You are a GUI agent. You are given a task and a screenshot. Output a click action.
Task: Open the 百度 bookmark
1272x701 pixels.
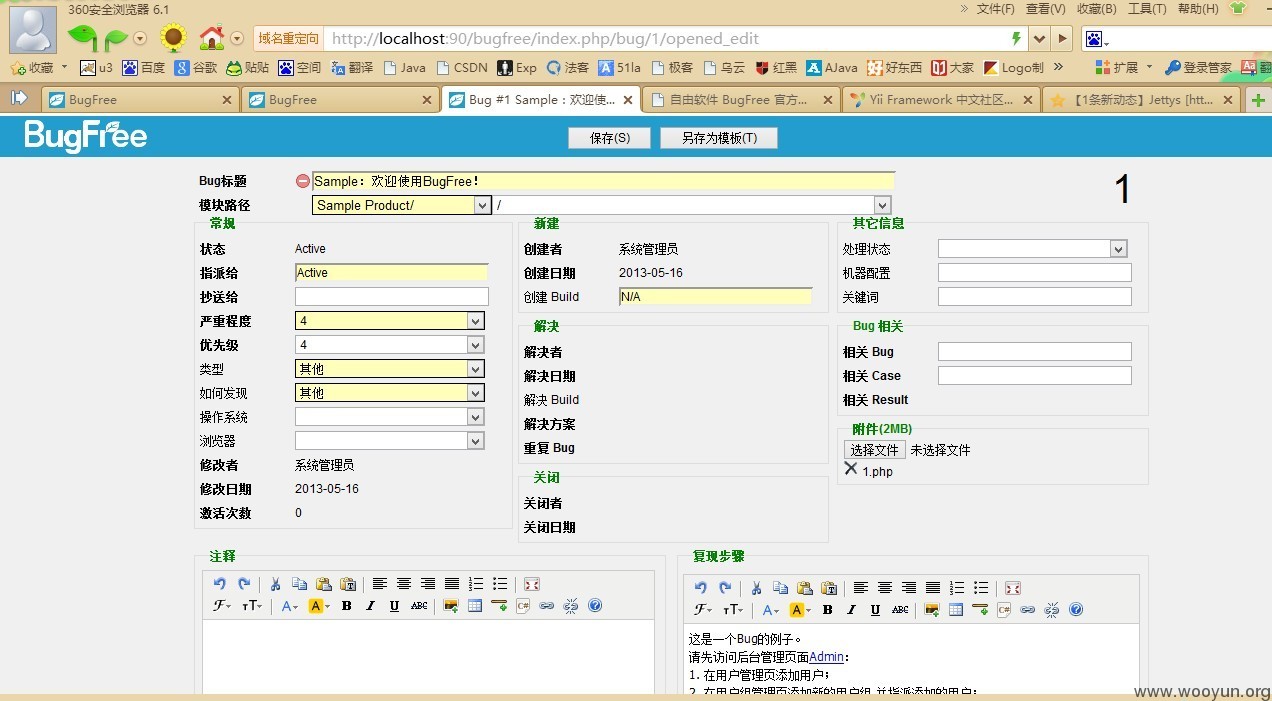(144, 68)
